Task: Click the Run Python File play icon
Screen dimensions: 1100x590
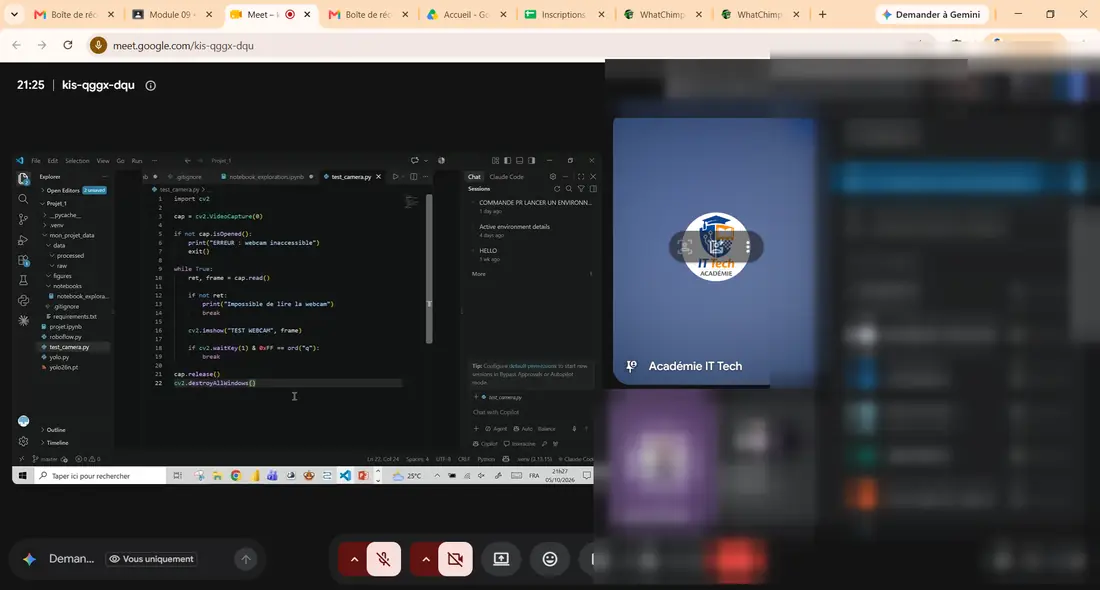Action: click(396, 177)
